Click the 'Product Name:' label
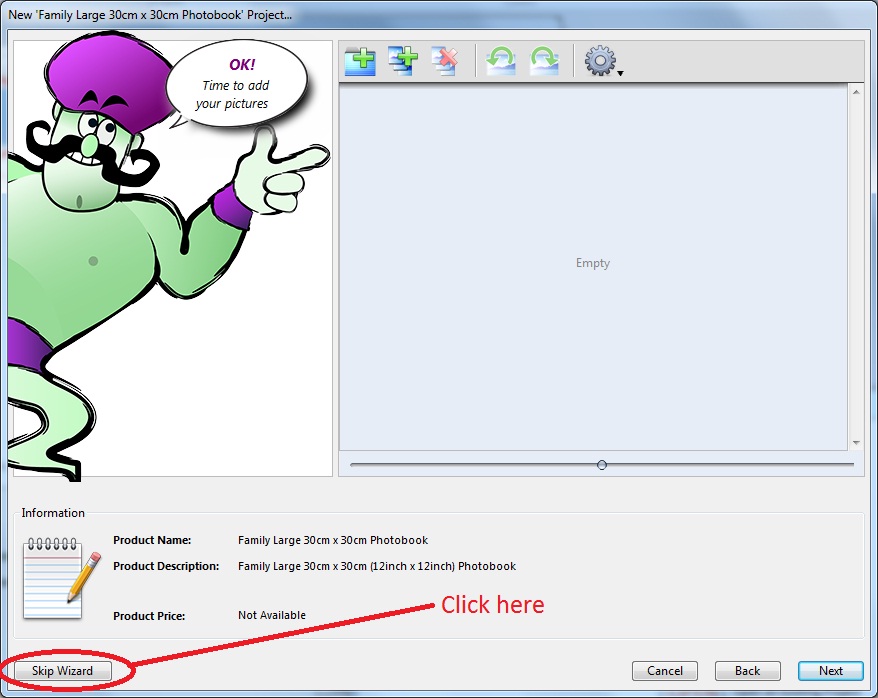The width and height of the screenshot is (878, 698). [152, 540]
